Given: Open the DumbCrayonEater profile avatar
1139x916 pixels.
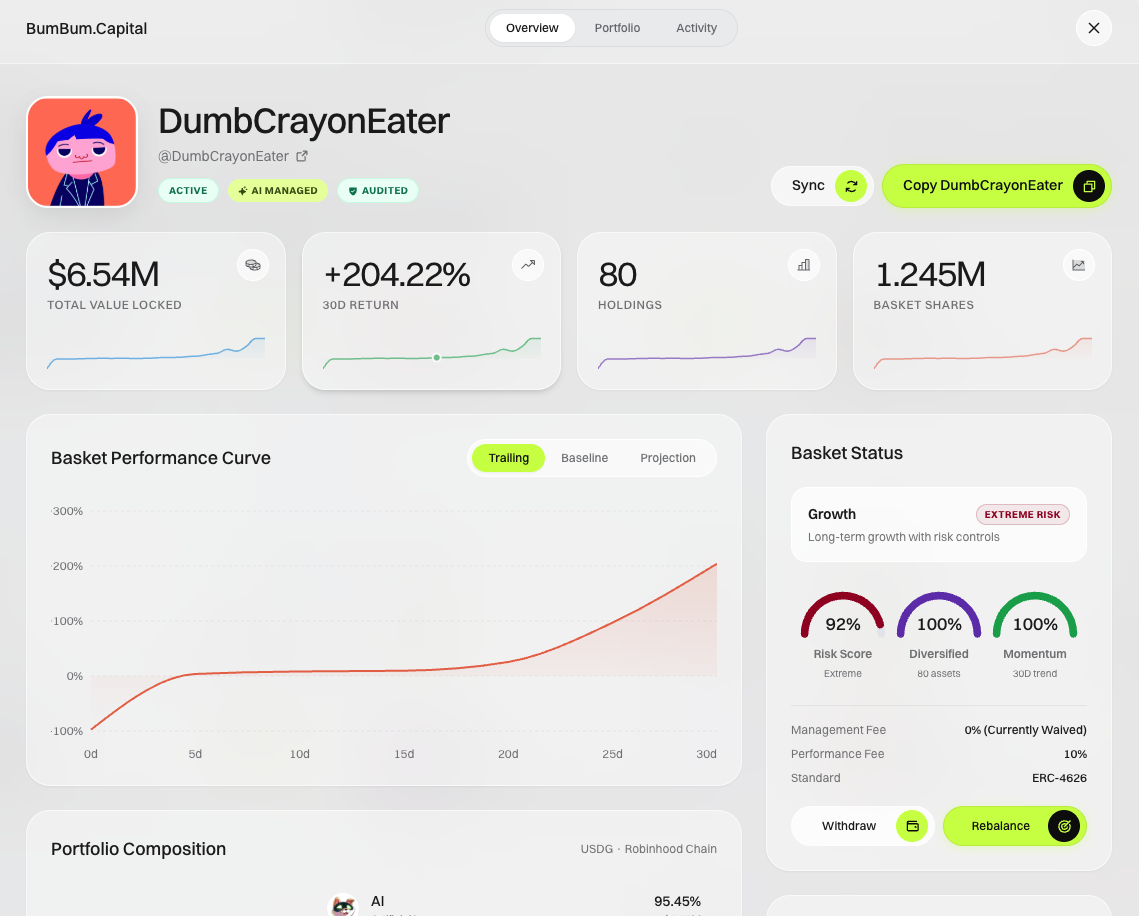Looking at the screenshot, I should [x=82, y=153].
